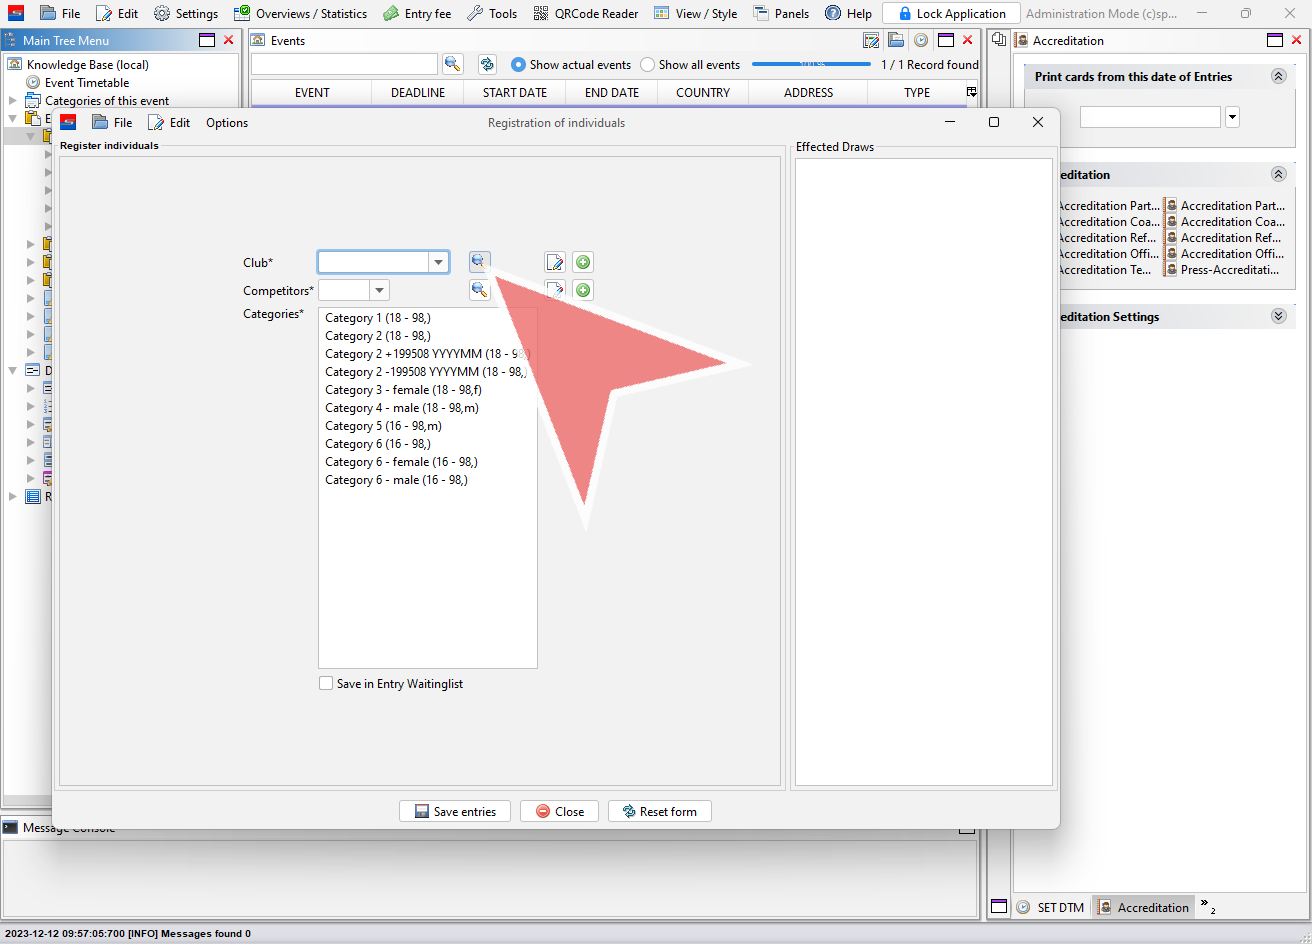
Task: Open Press-Accreditation item in Accreditation panel
Action: tap(1229, 270)
